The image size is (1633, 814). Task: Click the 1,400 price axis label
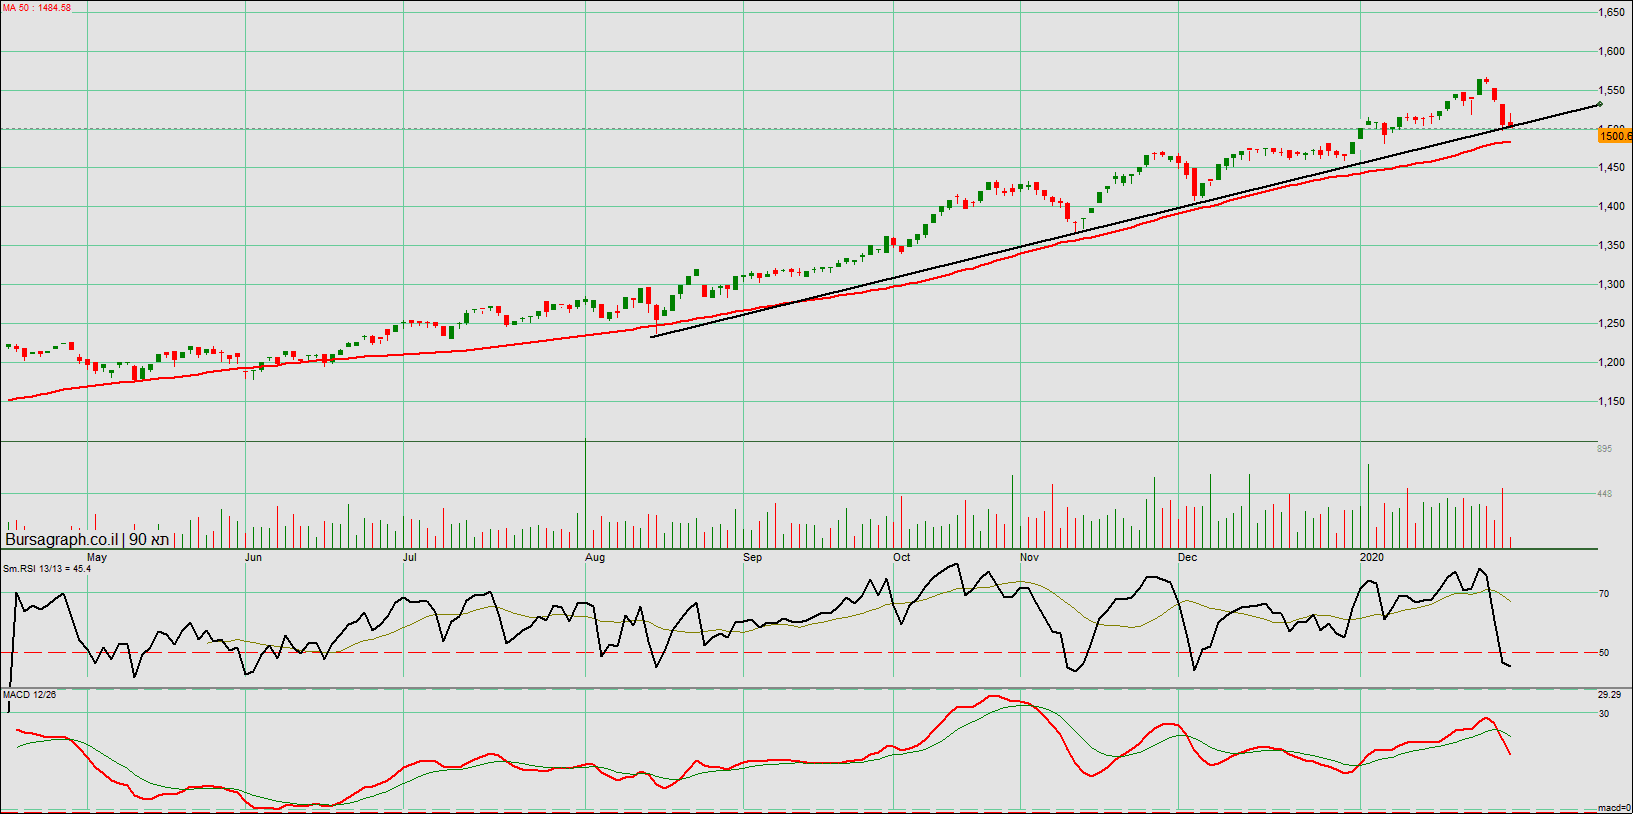click(1611, 207)
